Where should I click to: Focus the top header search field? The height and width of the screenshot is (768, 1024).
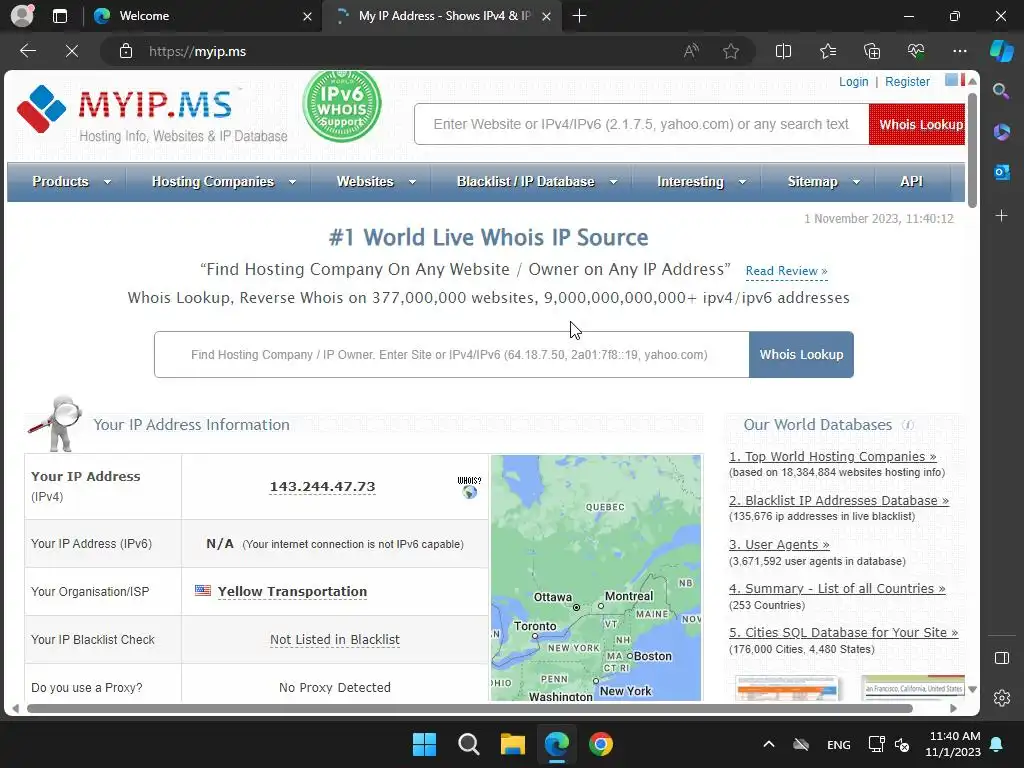tap(641, 124)
